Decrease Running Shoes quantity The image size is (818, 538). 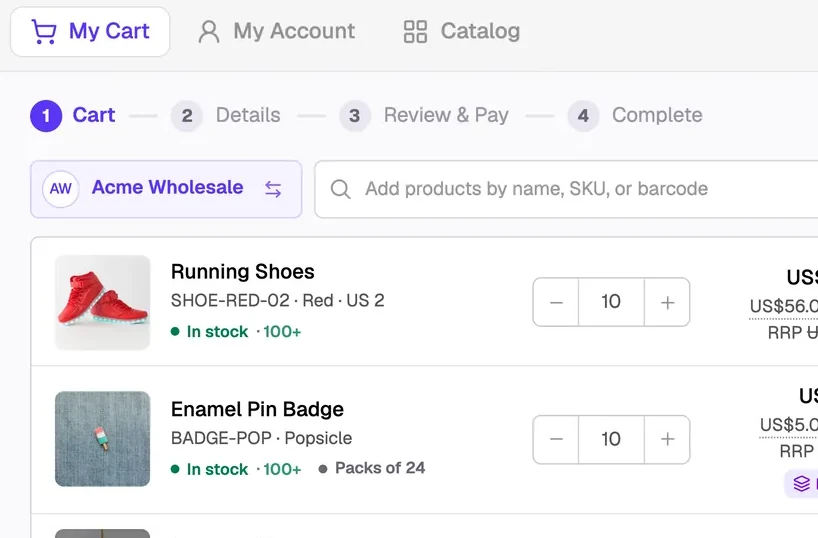click(556, 302)
